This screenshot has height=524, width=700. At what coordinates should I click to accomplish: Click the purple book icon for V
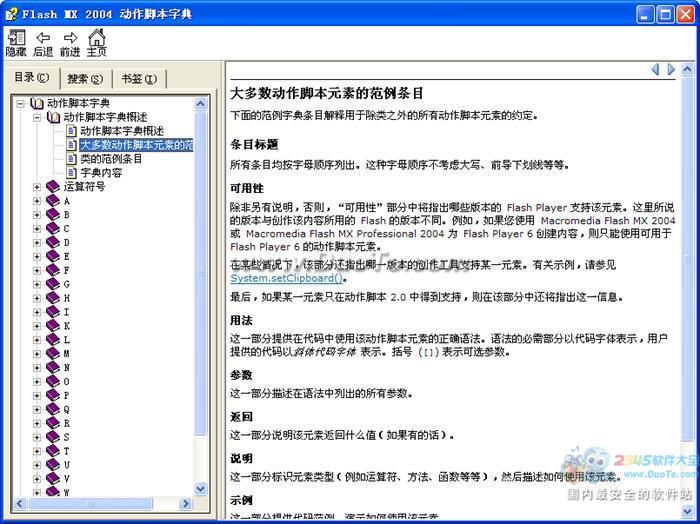pyautogui.click(x=53, y=478)
